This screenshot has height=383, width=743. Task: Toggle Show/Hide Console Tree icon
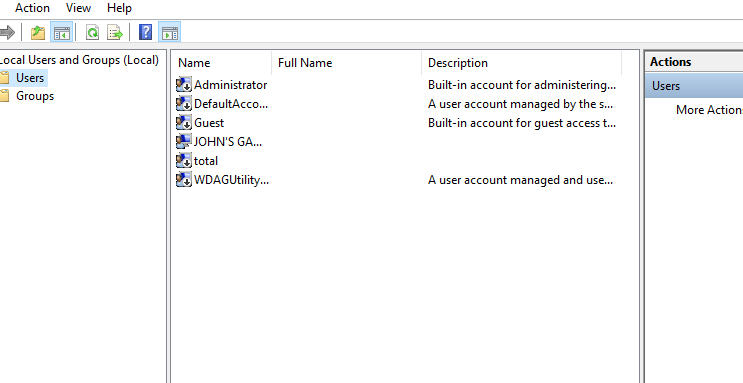coord(62,33)
